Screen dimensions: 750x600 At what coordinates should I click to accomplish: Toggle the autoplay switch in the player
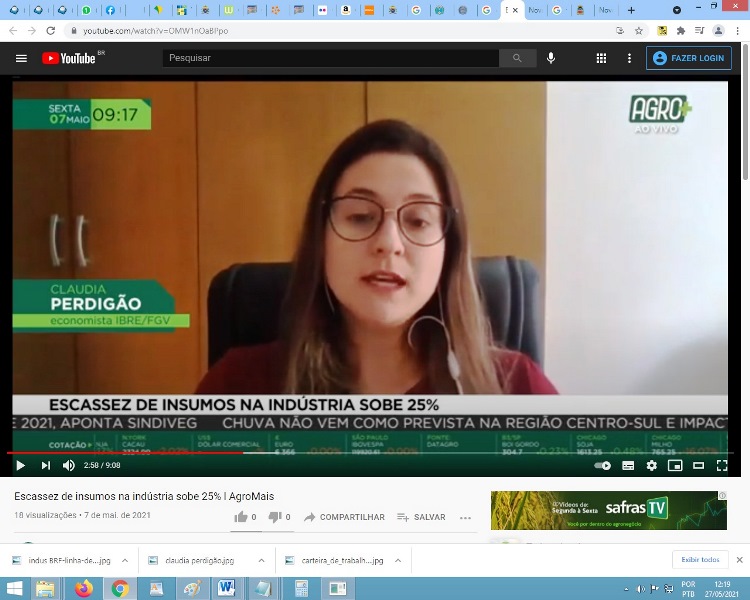603,466
